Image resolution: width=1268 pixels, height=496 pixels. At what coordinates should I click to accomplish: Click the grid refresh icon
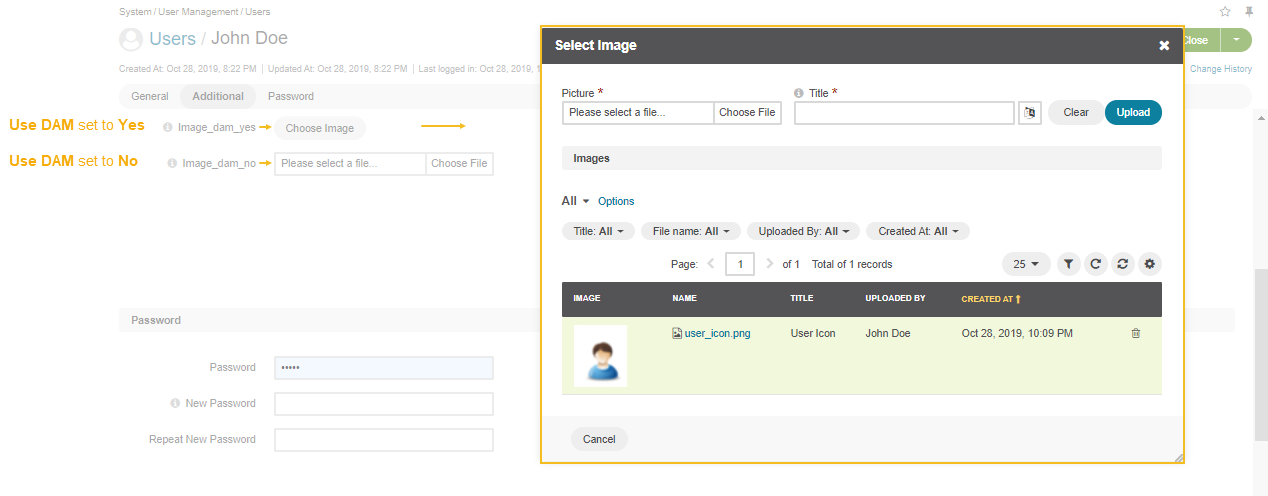pos(1096,264)
